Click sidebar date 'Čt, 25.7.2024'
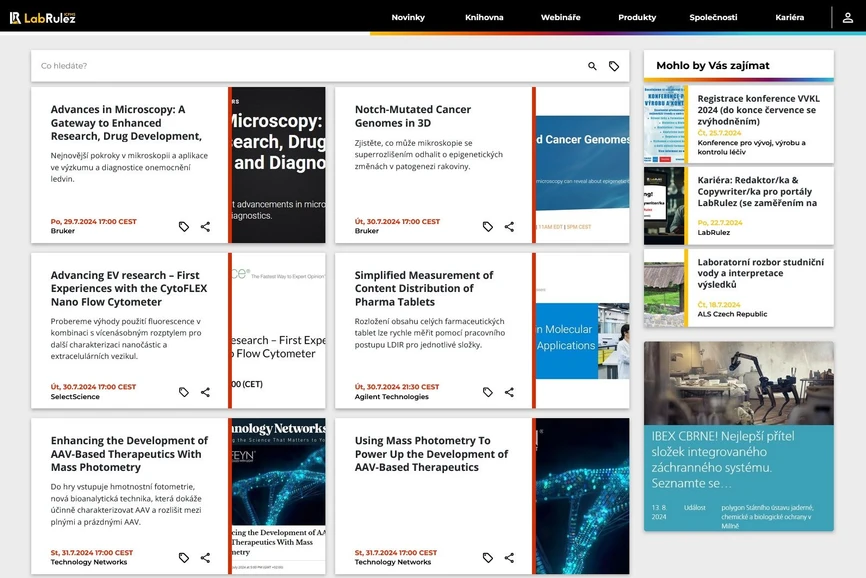The image size is (866, 578). click(x=719, y=133)
